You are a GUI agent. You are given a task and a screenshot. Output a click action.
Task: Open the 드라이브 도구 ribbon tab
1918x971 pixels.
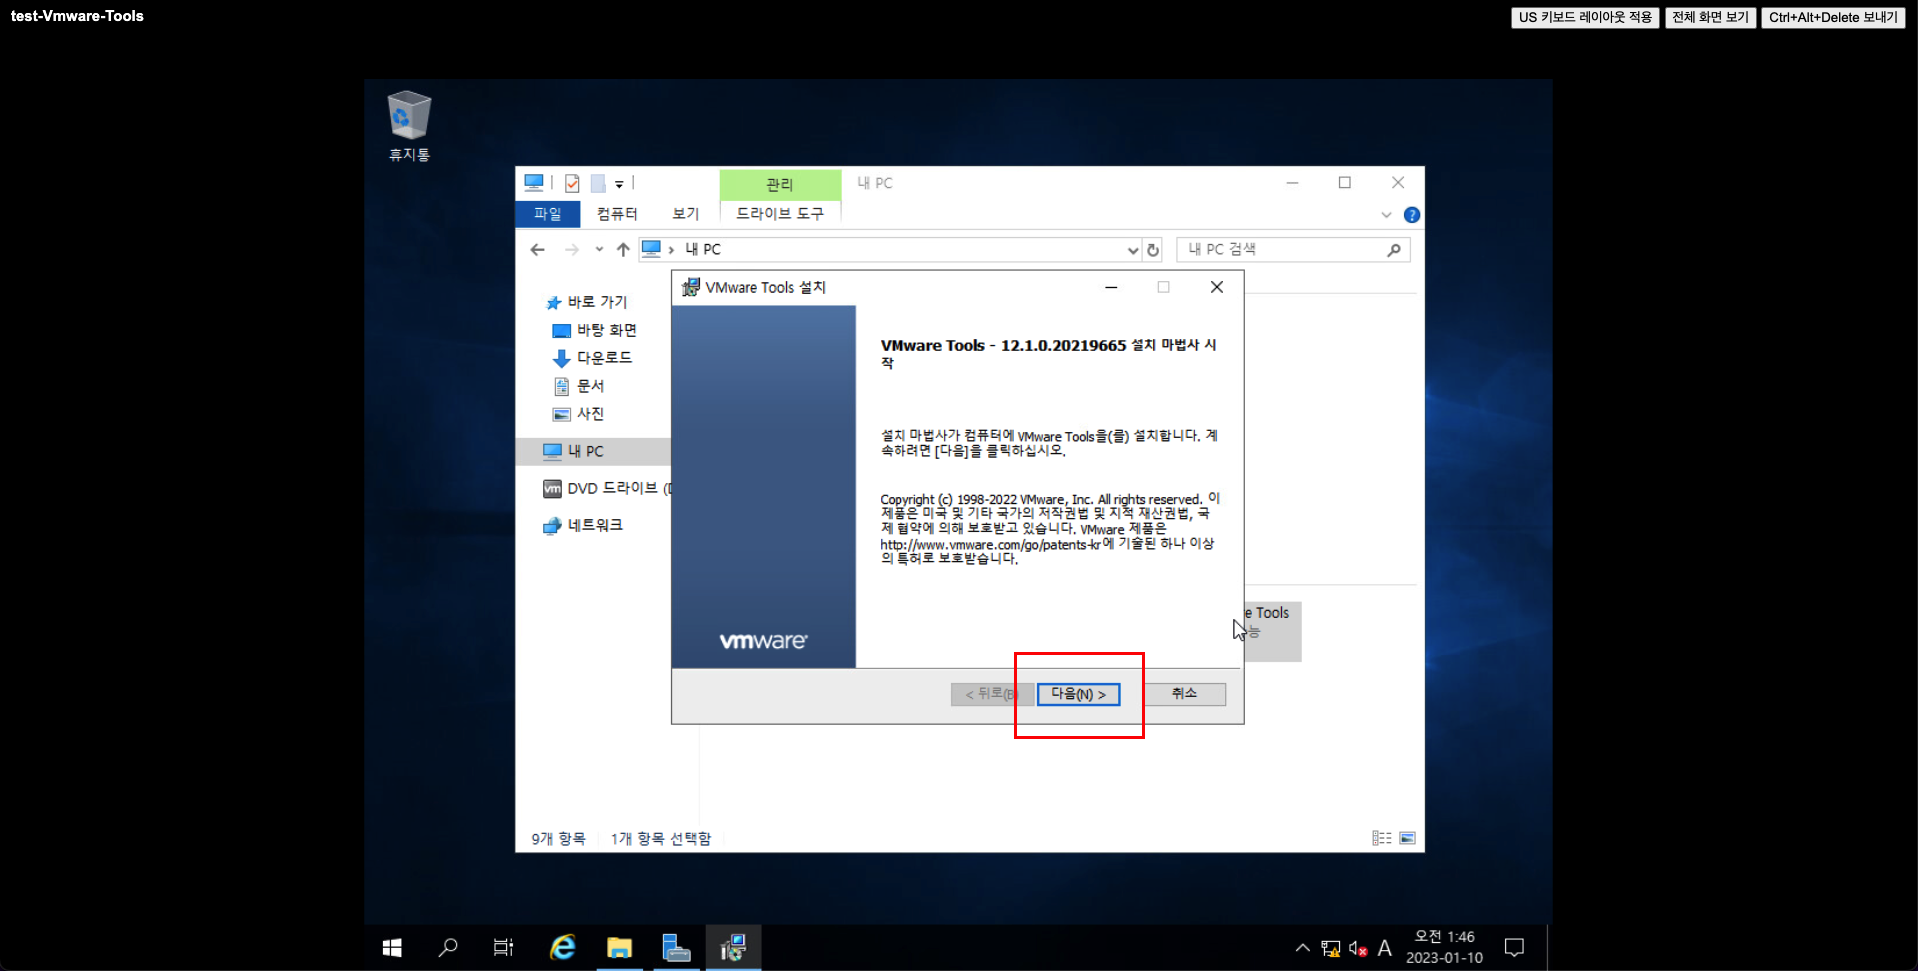(x=780, y=214)
